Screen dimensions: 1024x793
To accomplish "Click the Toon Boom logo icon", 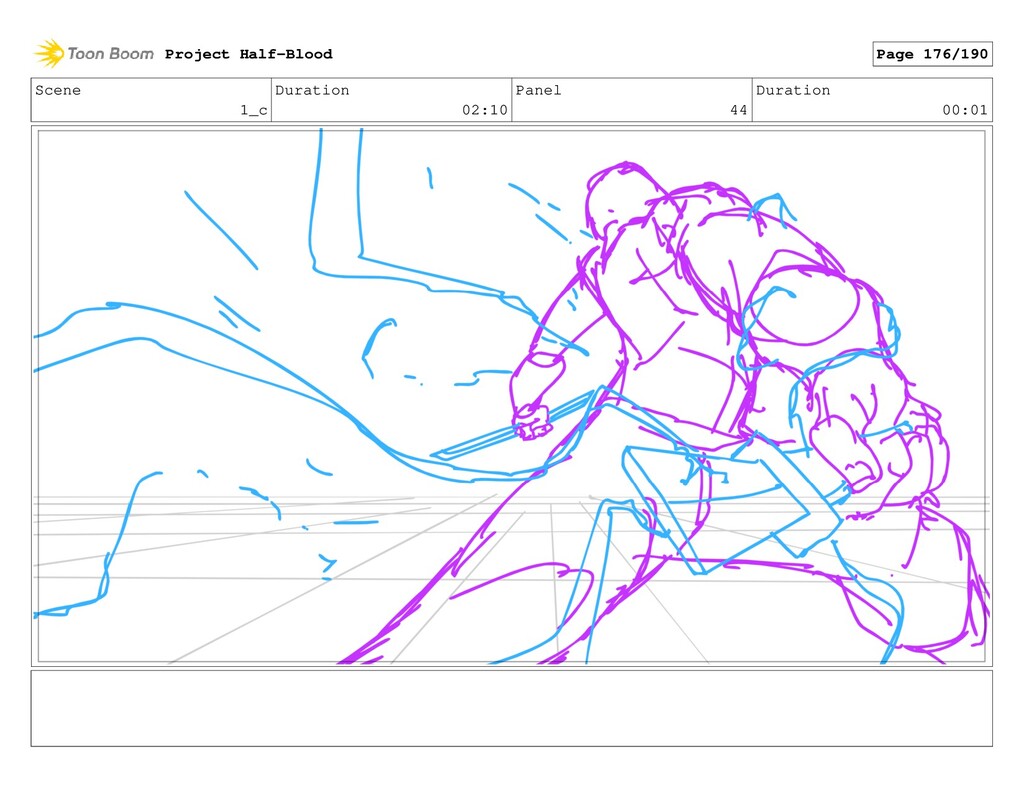I will 49,53.
